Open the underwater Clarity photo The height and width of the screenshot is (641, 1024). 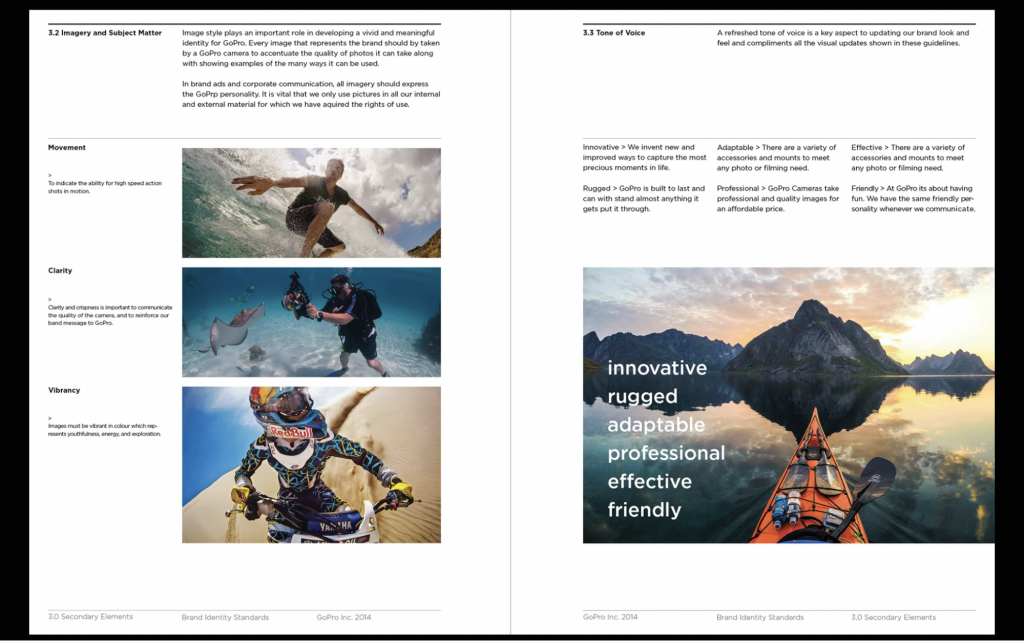point(310,322)
